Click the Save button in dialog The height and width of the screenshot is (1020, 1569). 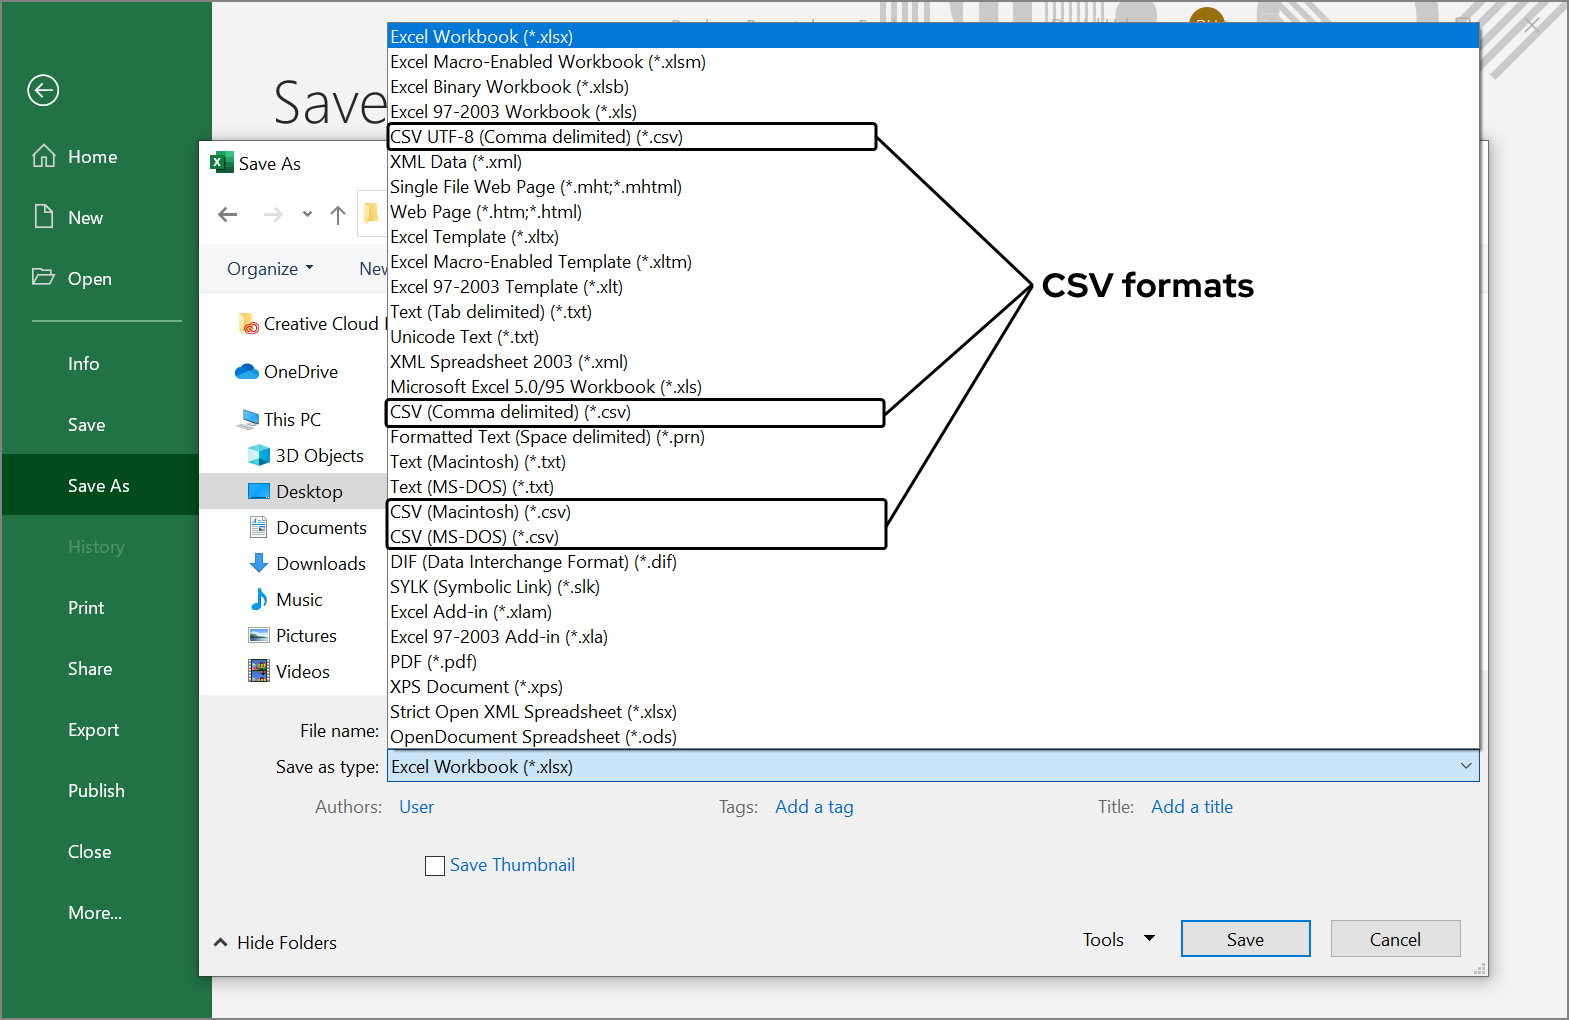(1245, 939)
